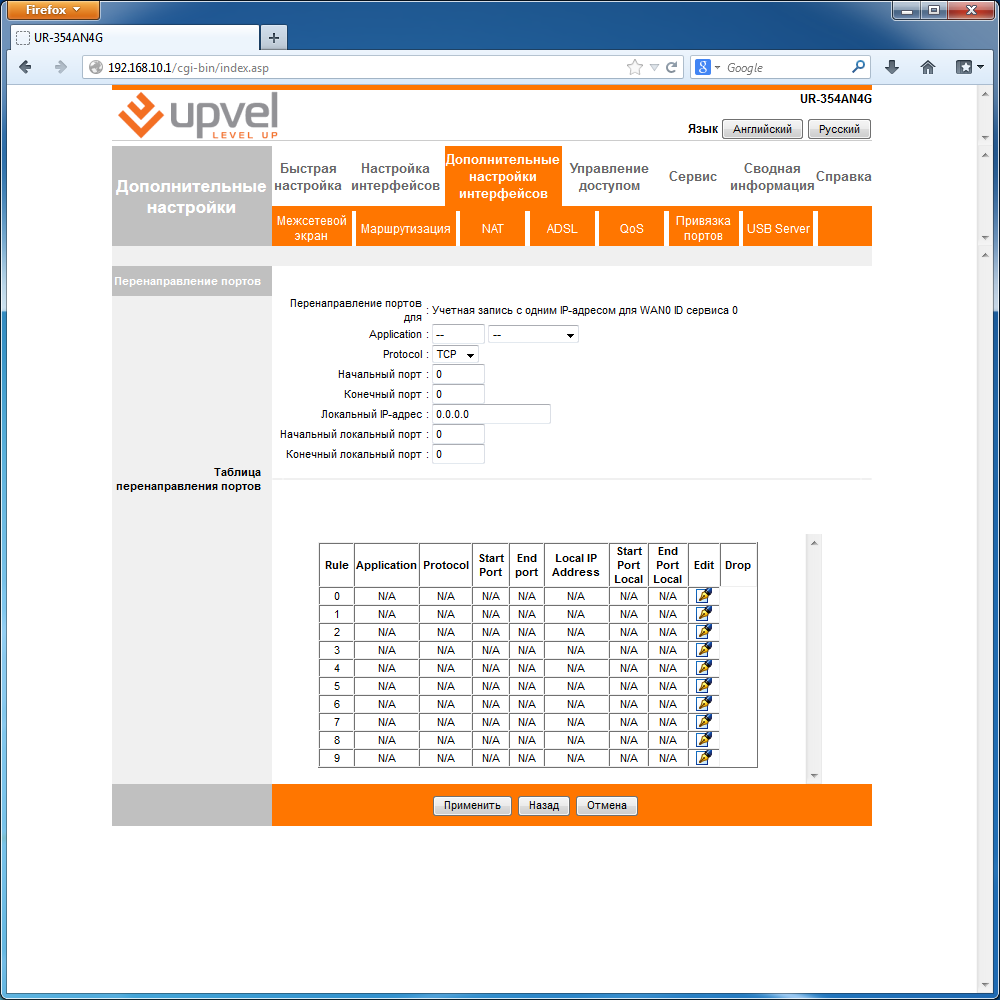Show URL history dropdown arrow

click(654, 67)
